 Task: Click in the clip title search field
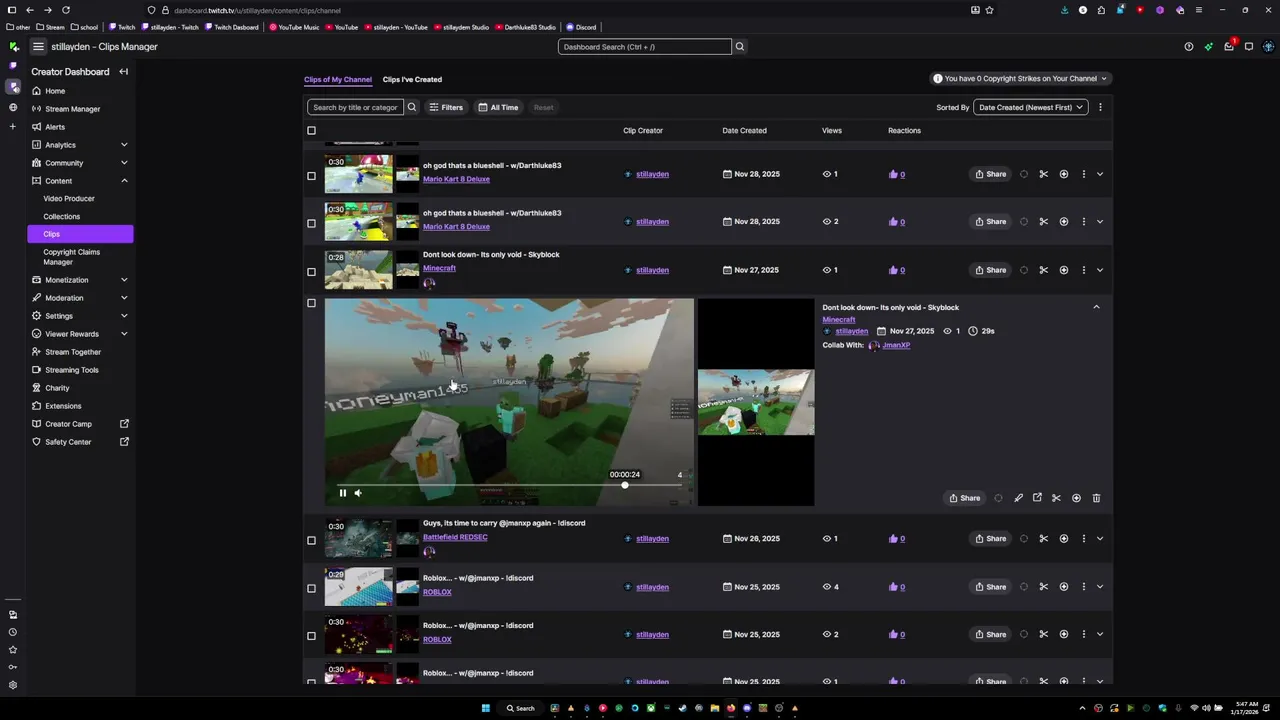click(355, 107)
